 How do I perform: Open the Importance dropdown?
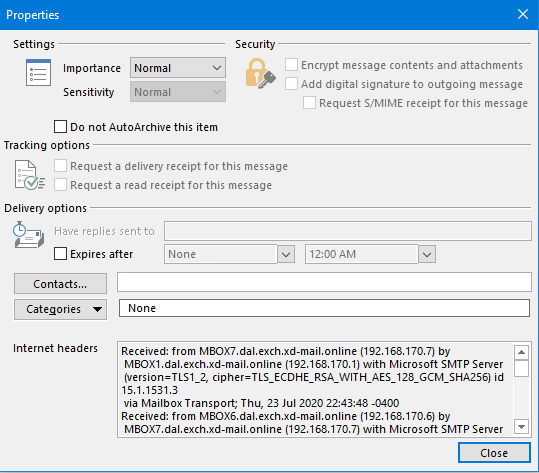click(178, 68)
